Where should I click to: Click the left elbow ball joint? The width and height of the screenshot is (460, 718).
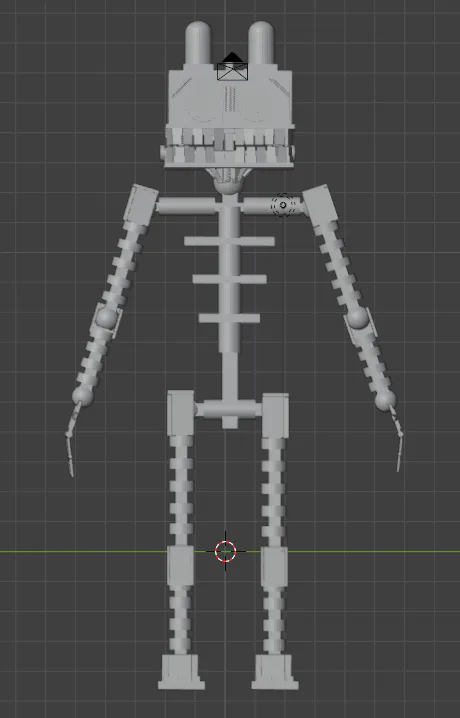107,318
